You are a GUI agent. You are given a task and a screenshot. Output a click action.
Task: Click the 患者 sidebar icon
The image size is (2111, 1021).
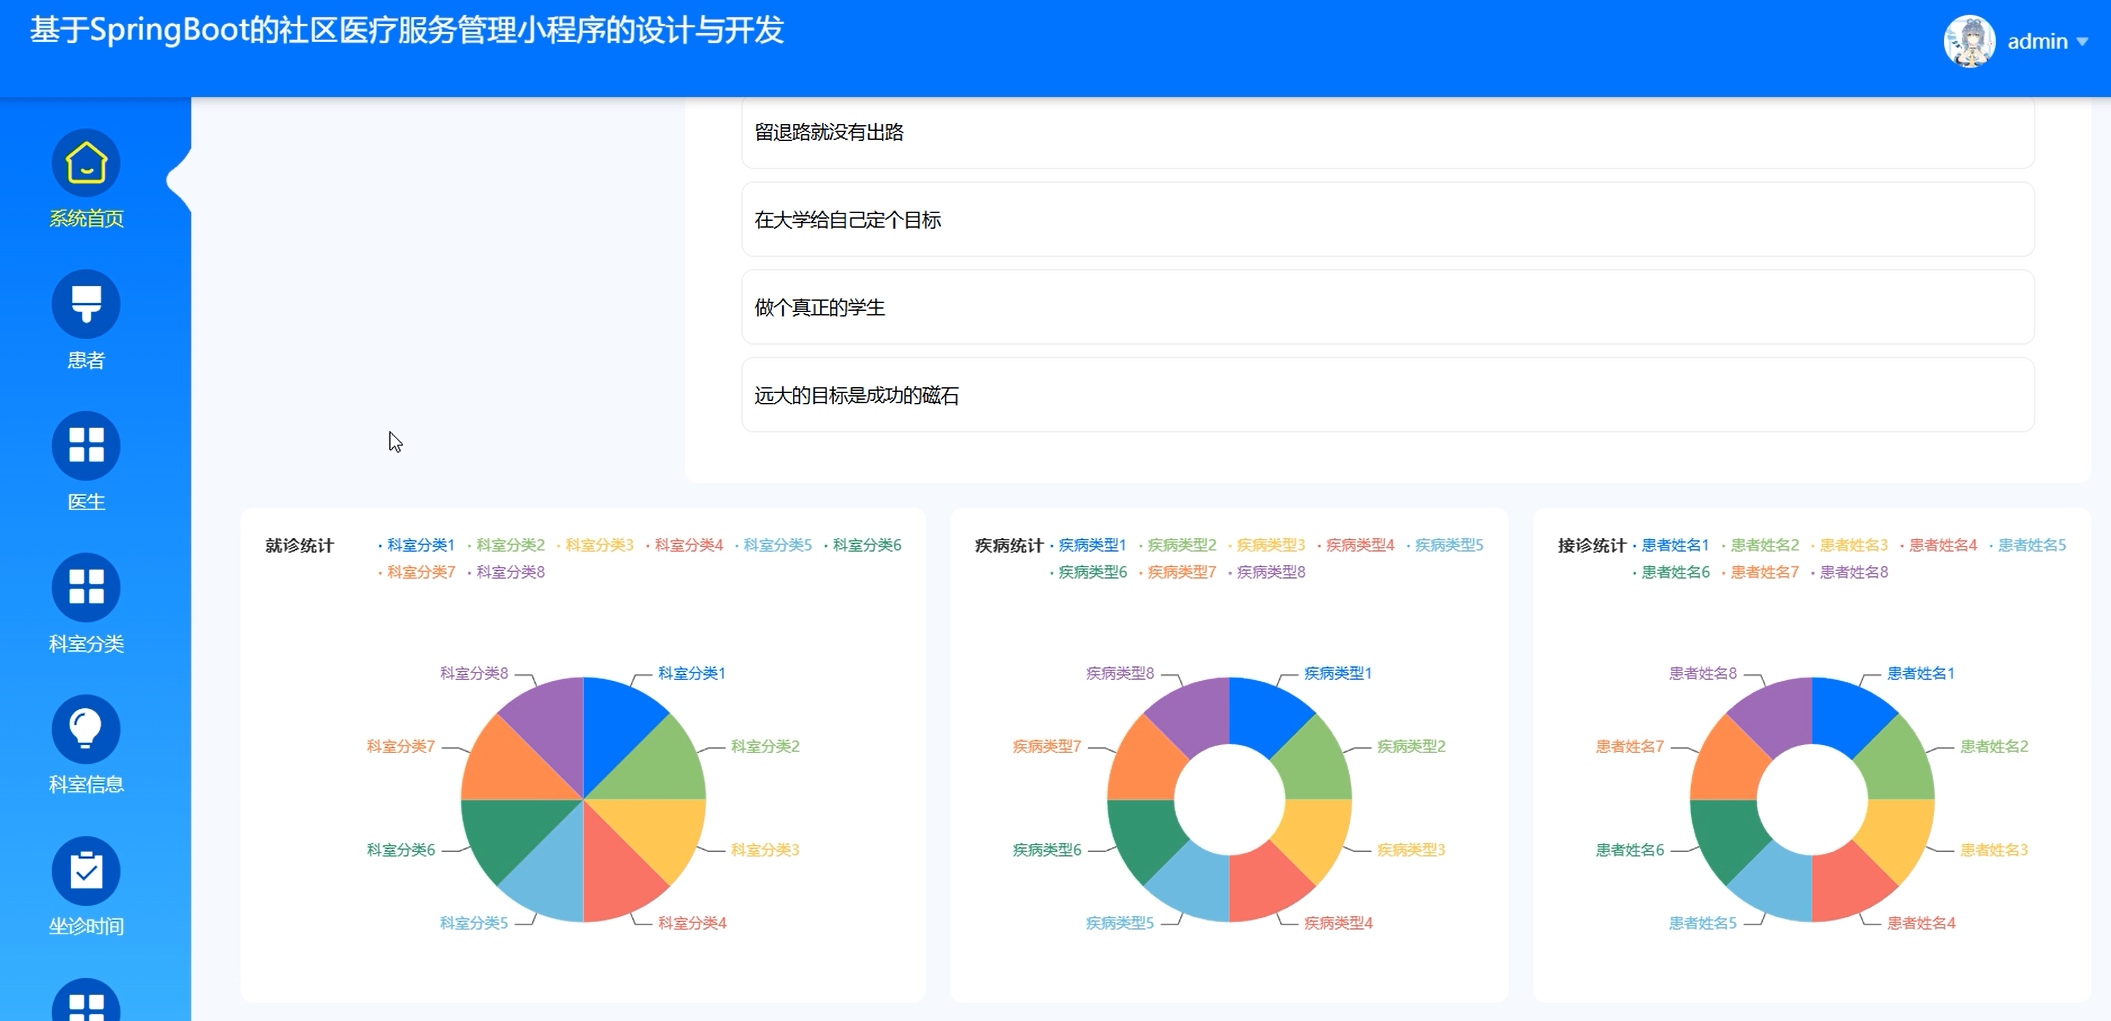[x=86, y=304]
